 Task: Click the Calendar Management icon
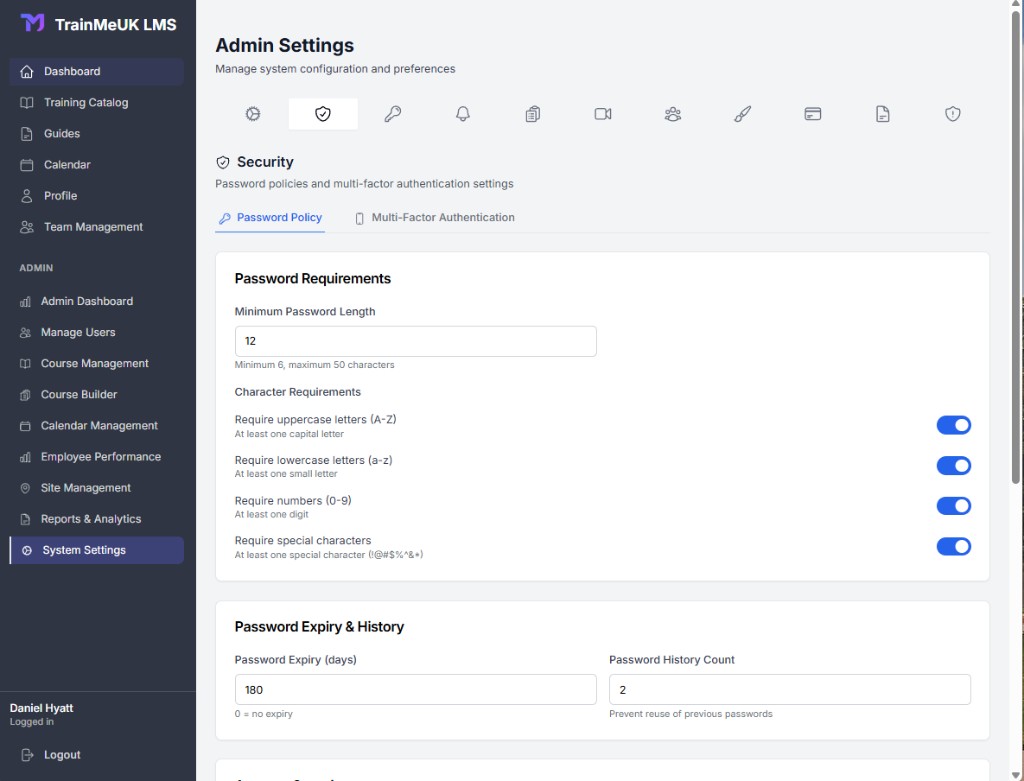pyautogui.click(x=25, y=426)
